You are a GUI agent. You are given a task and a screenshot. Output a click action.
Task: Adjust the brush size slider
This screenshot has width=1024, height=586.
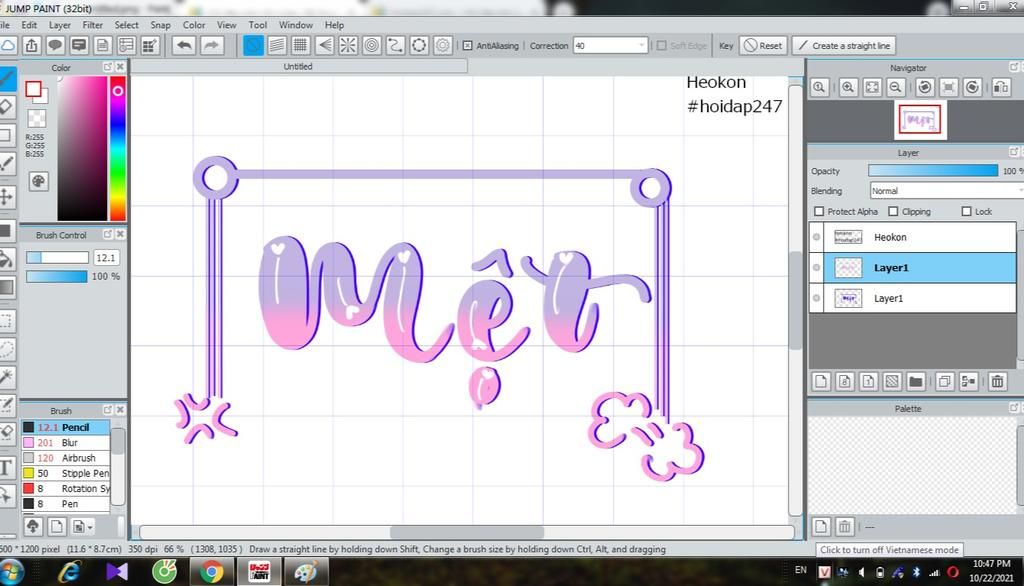[x=57, y=257]
